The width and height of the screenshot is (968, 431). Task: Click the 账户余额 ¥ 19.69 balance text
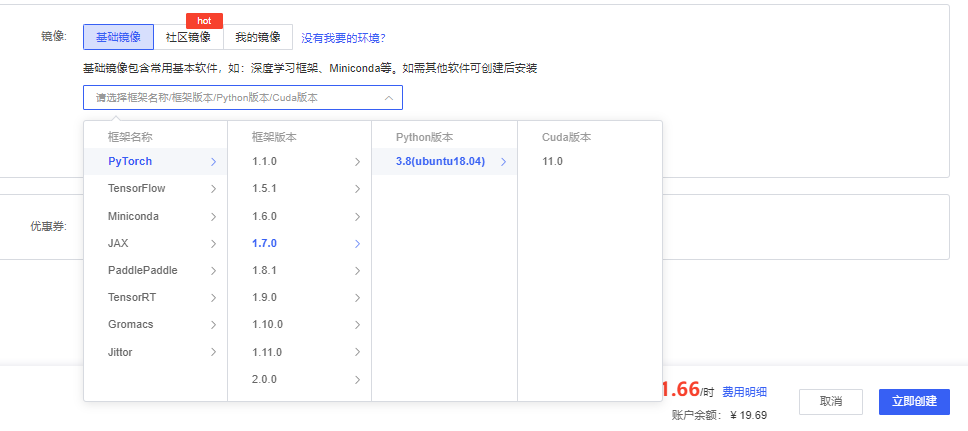[x=719, y=416]
